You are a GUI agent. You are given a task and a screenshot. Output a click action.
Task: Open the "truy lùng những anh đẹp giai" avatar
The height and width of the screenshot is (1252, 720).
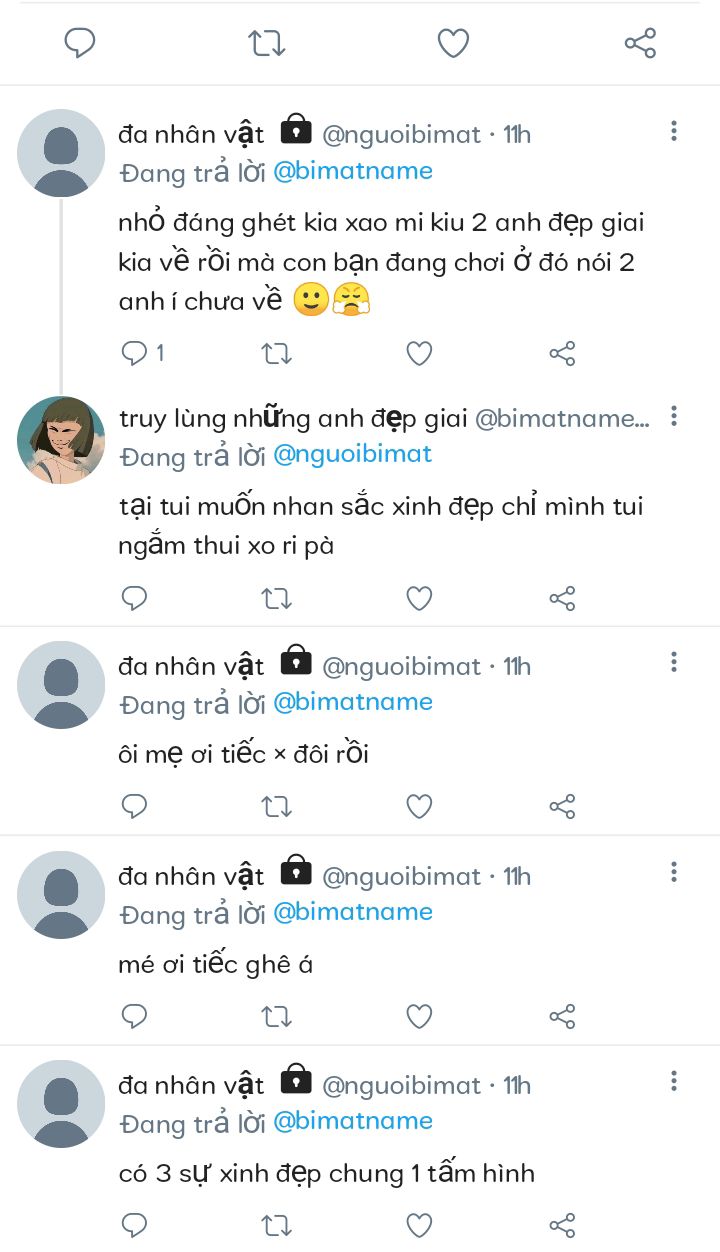[61, 440]
